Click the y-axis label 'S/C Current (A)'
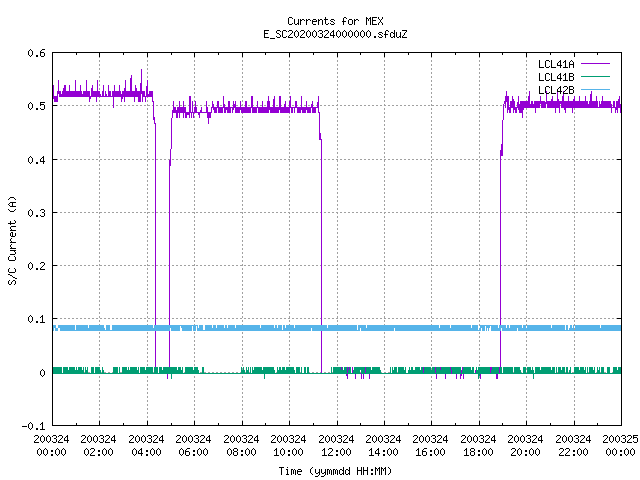640x480 pixels. tap(13, 241)
